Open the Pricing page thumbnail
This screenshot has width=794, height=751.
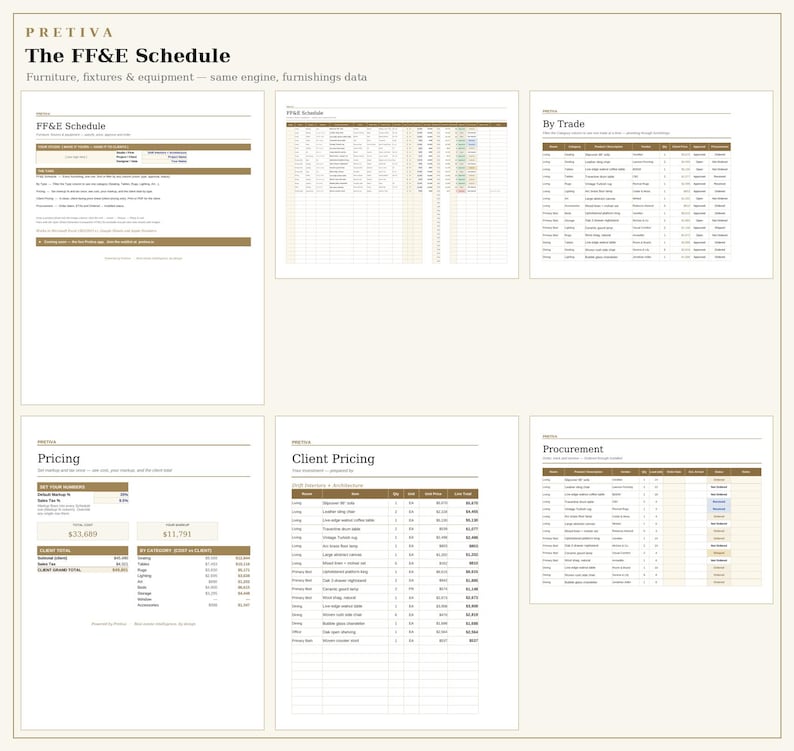coord(142,573)
